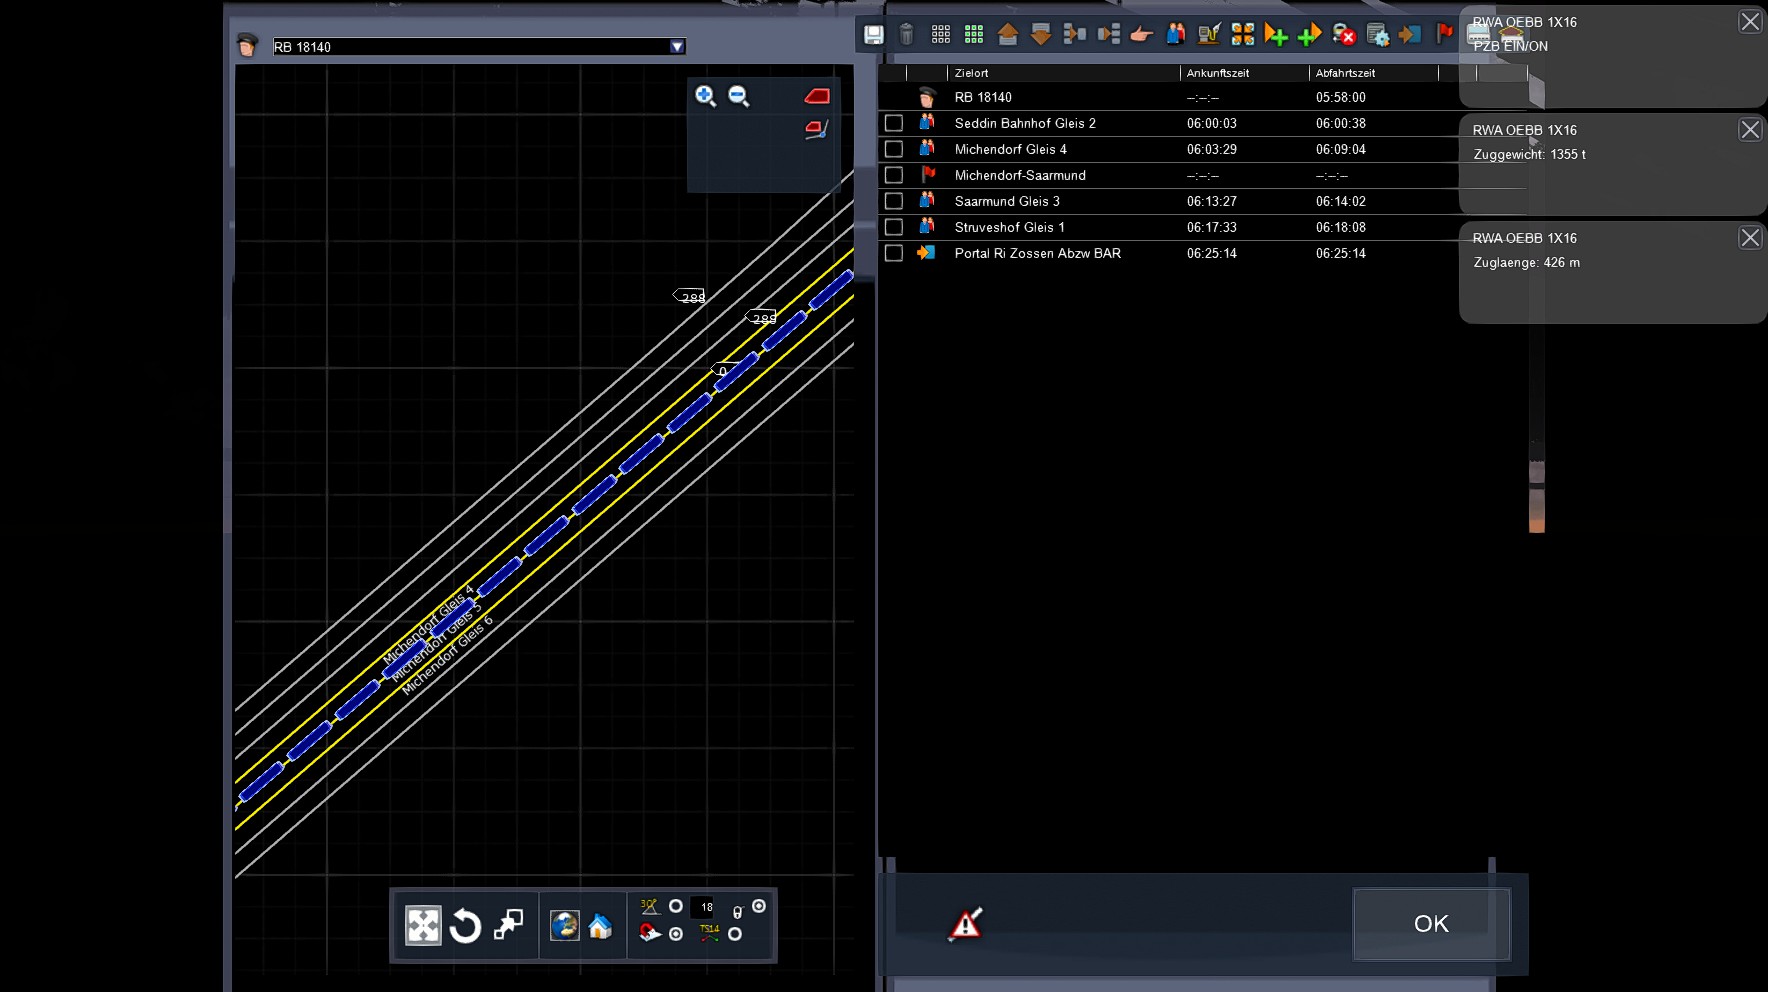The width and height of the screenshot is (1768, 992).
Task: Zoom in on the track map
Action: 705,96
